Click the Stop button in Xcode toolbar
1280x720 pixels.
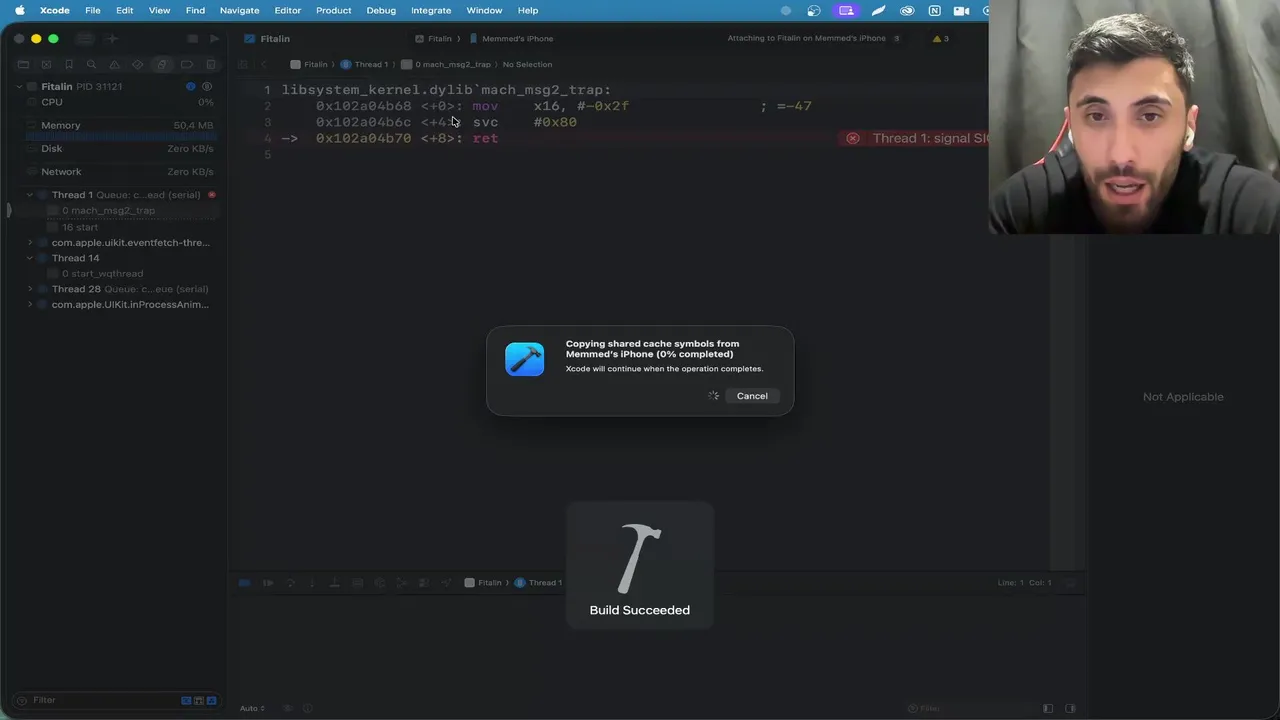coord(192,38)
